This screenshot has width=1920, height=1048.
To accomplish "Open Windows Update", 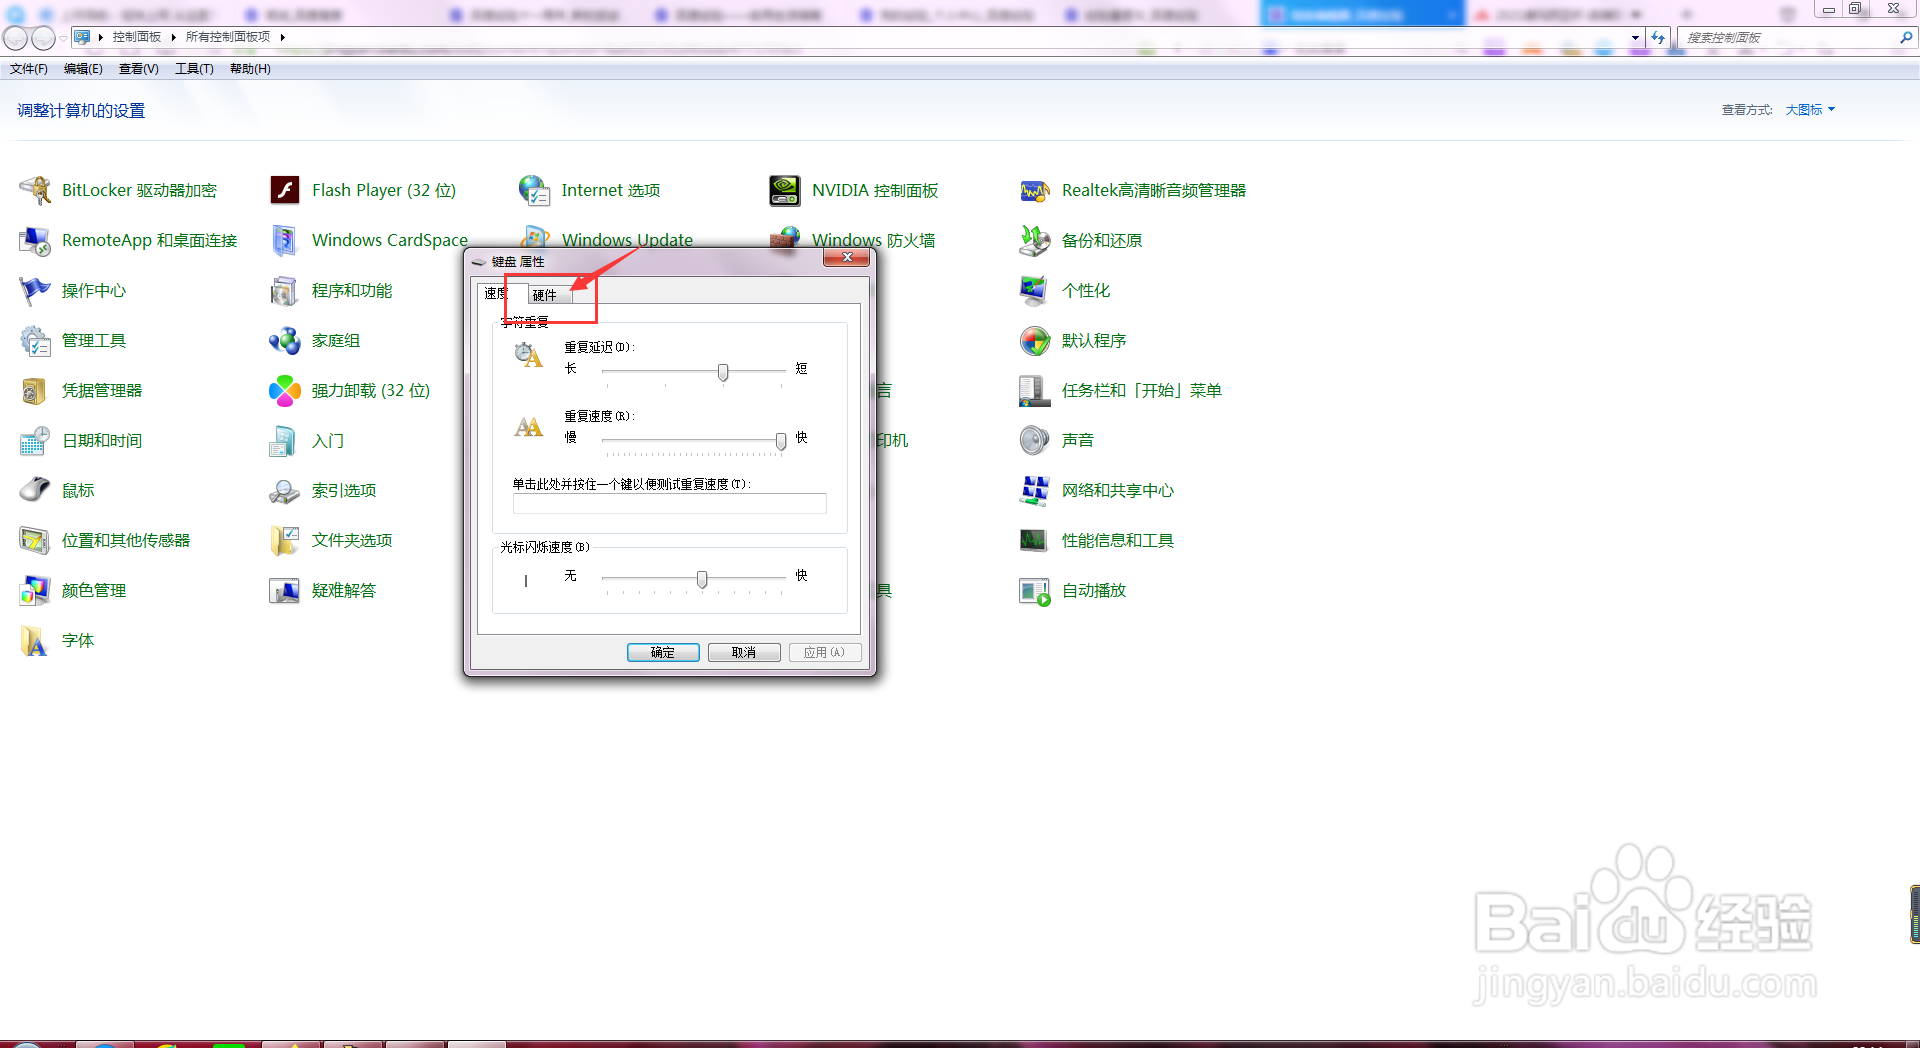I will point(626,239).
